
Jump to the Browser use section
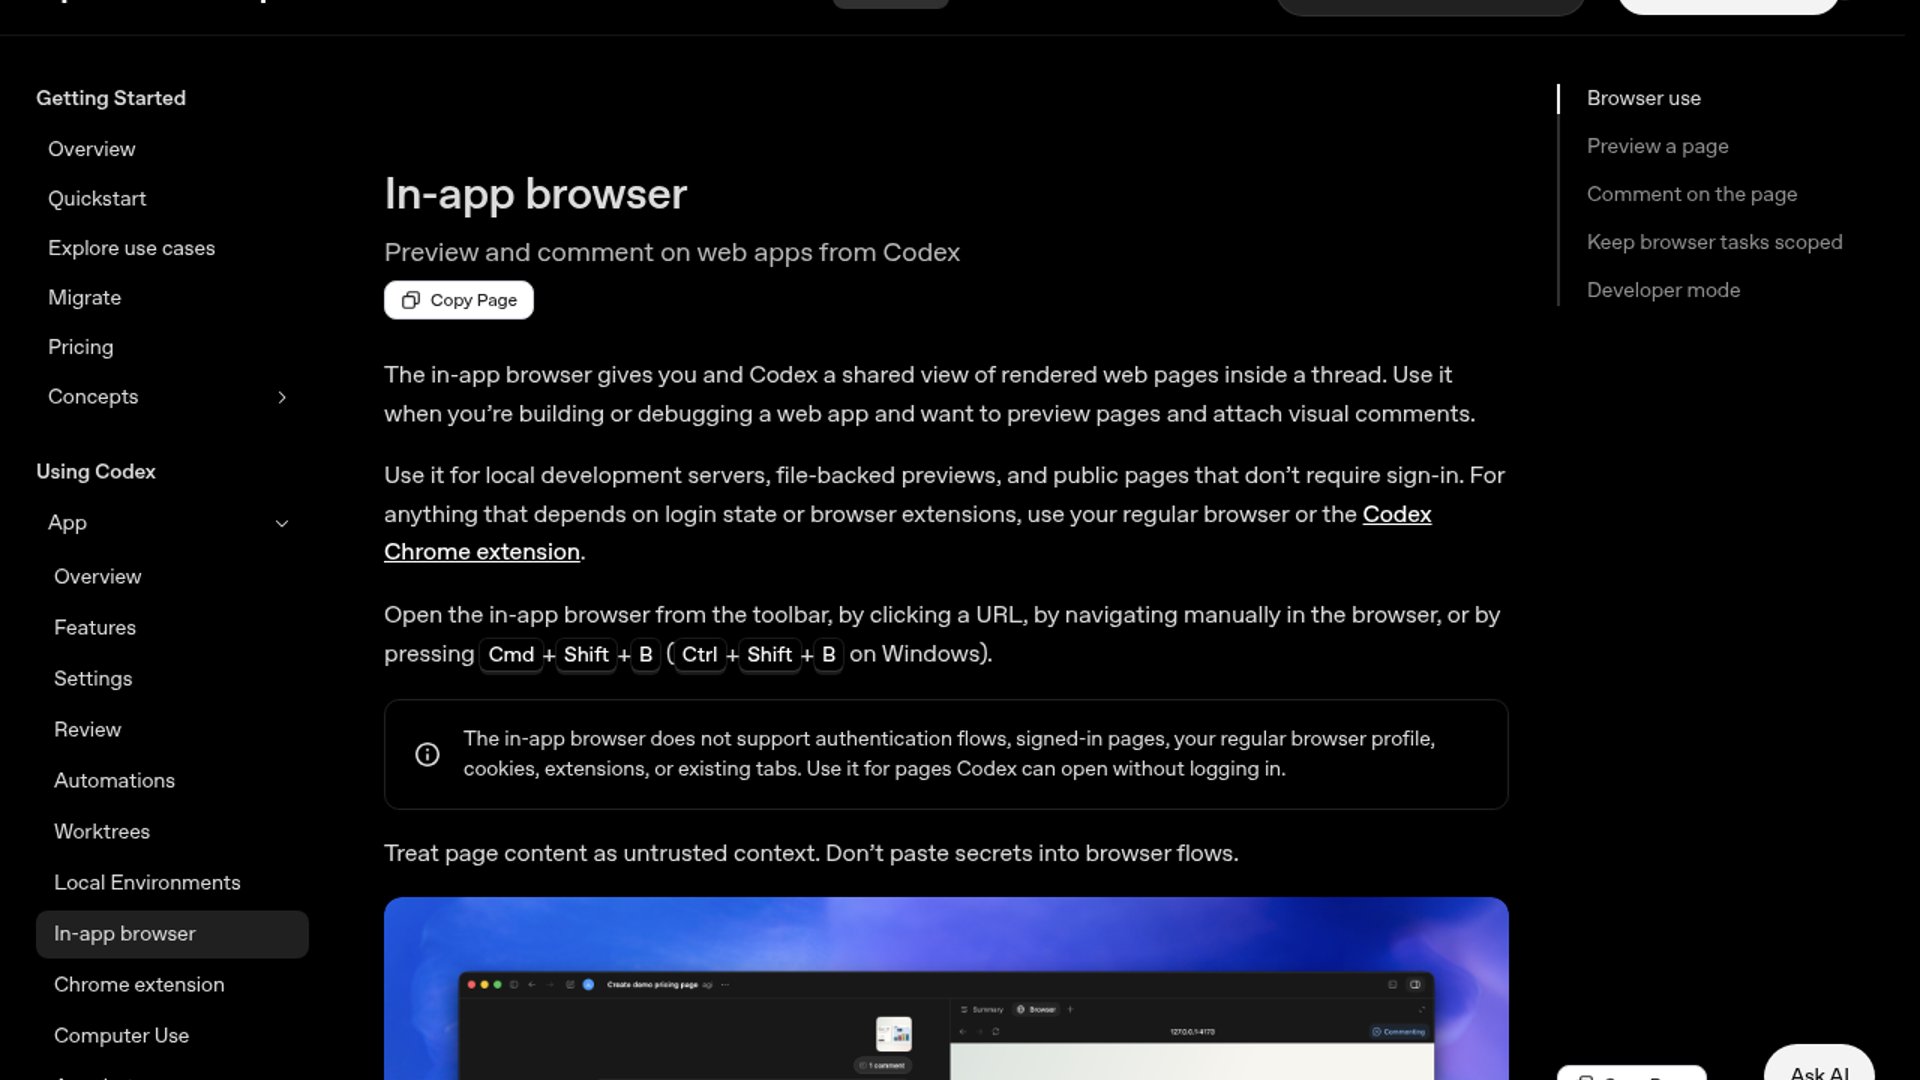(1643, 98)
